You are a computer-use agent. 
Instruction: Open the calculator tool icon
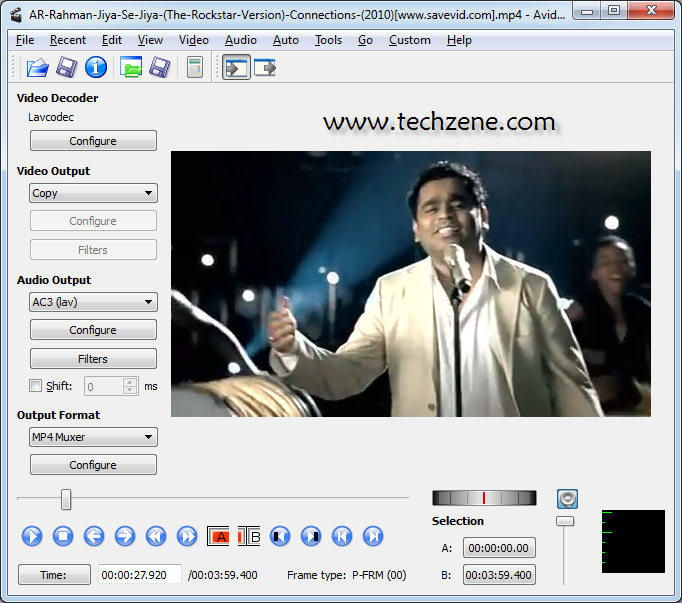[x=195, y=67]
